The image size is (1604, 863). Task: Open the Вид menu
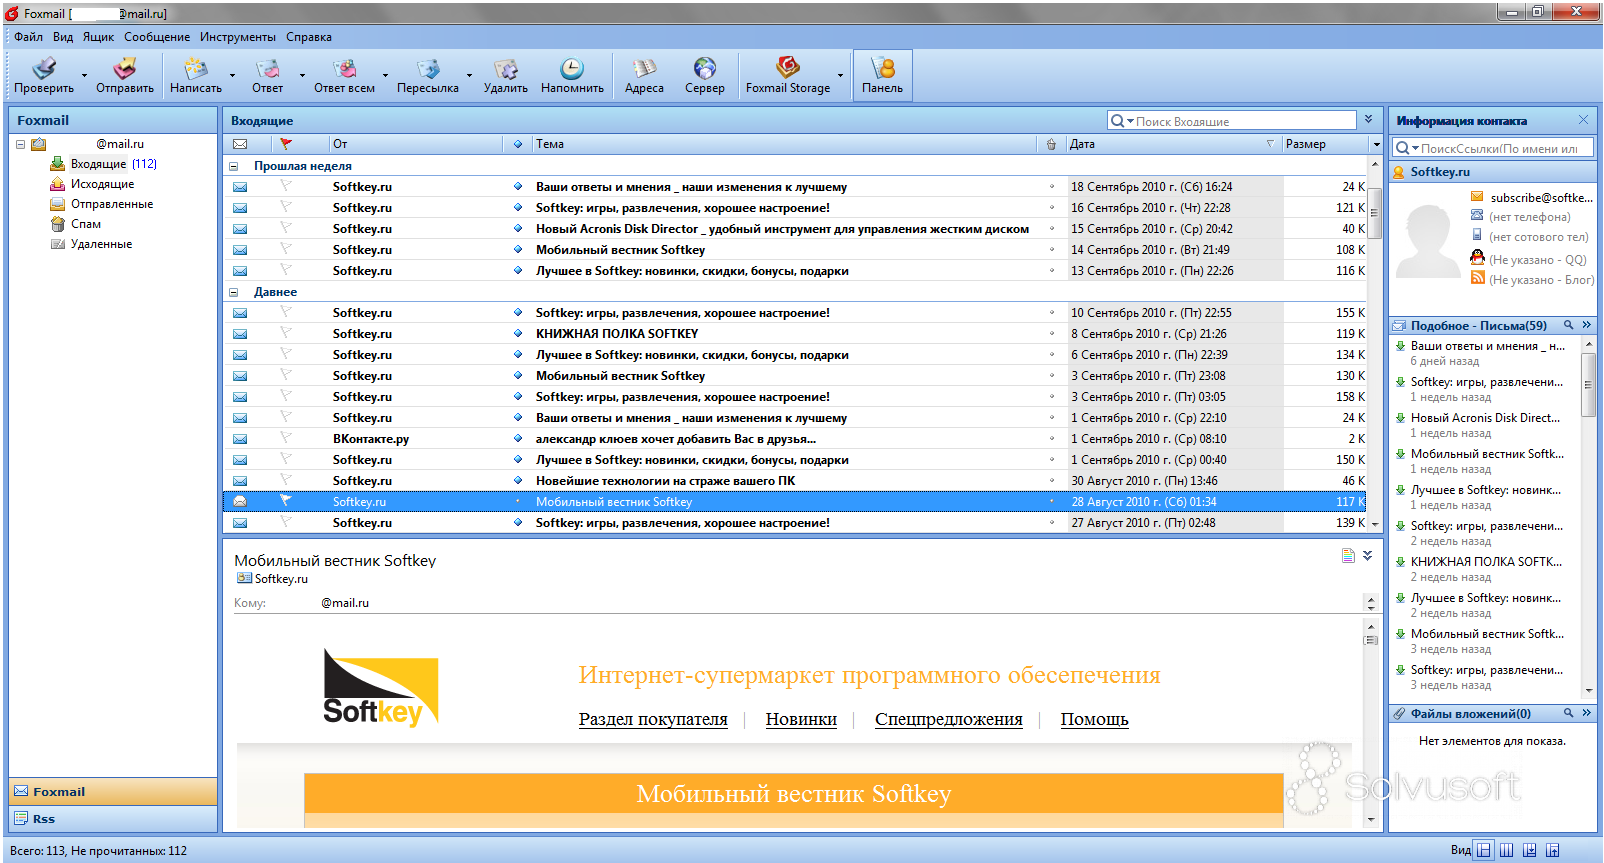click(63, 37)
